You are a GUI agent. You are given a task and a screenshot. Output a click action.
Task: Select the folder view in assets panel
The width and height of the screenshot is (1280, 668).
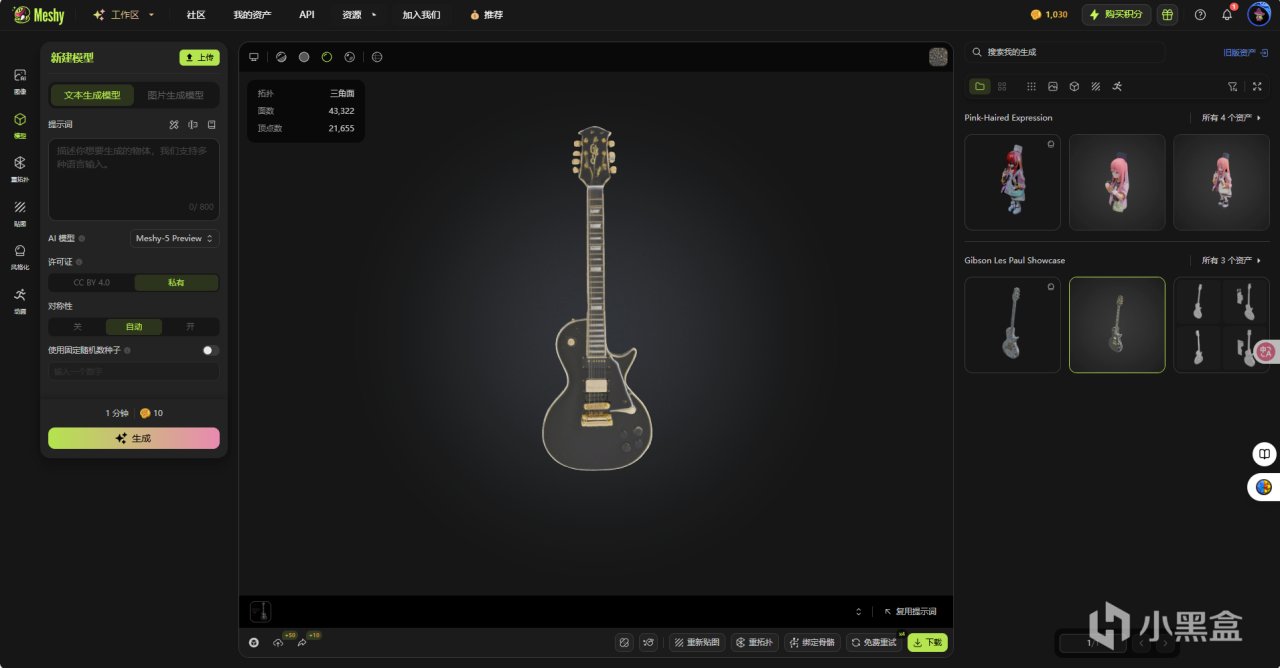[x=980, y=87]
